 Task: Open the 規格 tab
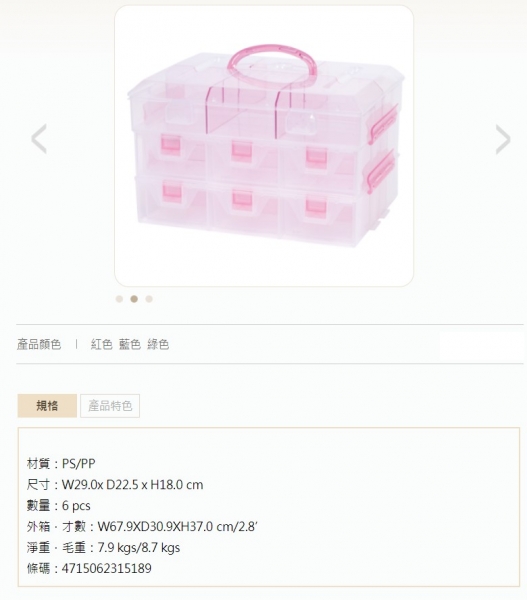tap(47, 406)
